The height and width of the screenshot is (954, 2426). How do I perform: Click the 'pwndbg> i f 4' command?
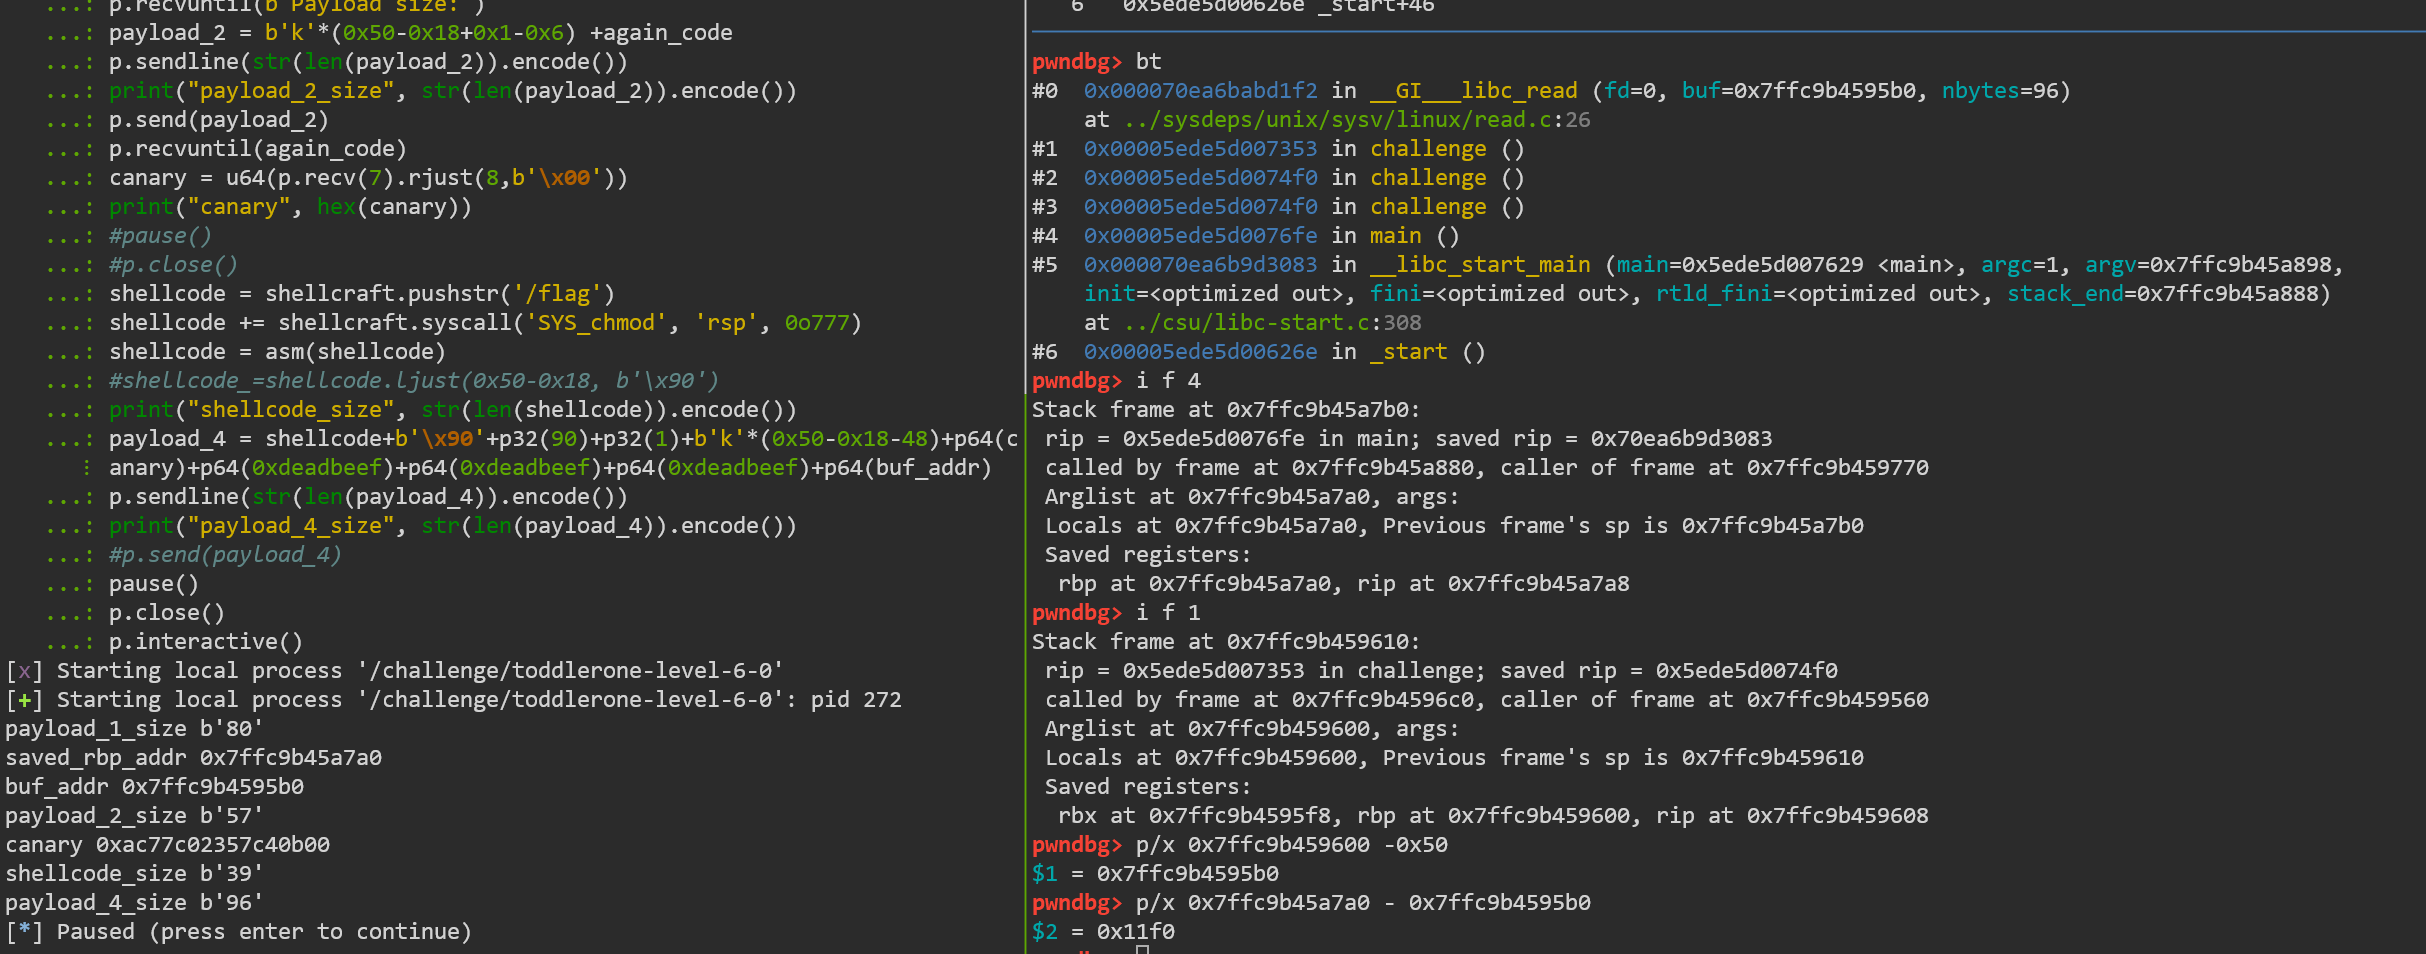point(1116,381)
